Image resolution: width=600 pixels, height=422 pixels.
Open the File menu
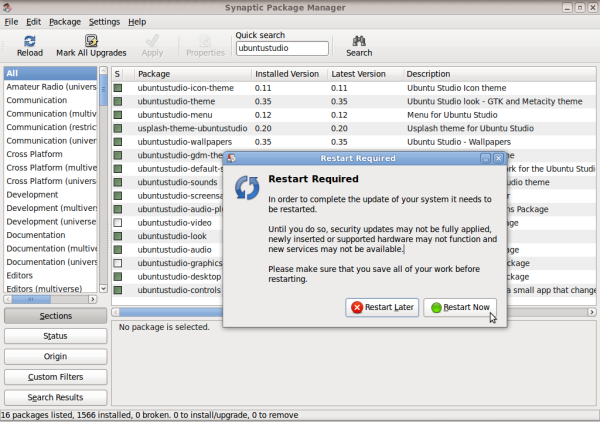pos(11,22)
